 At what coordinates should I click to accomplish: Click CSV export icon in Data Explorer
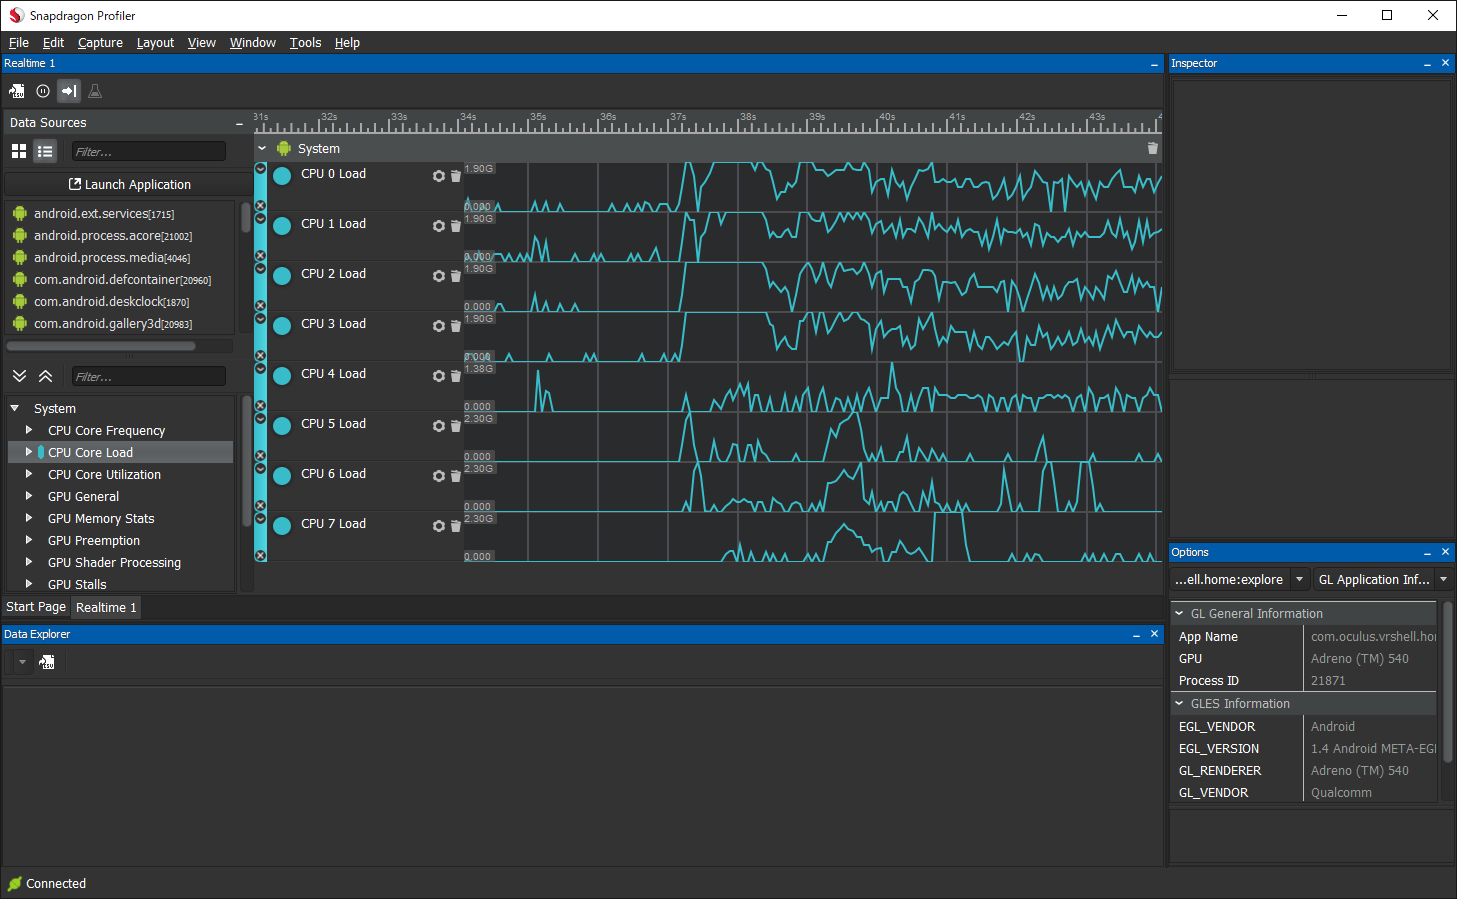click(x=47, y=662)
